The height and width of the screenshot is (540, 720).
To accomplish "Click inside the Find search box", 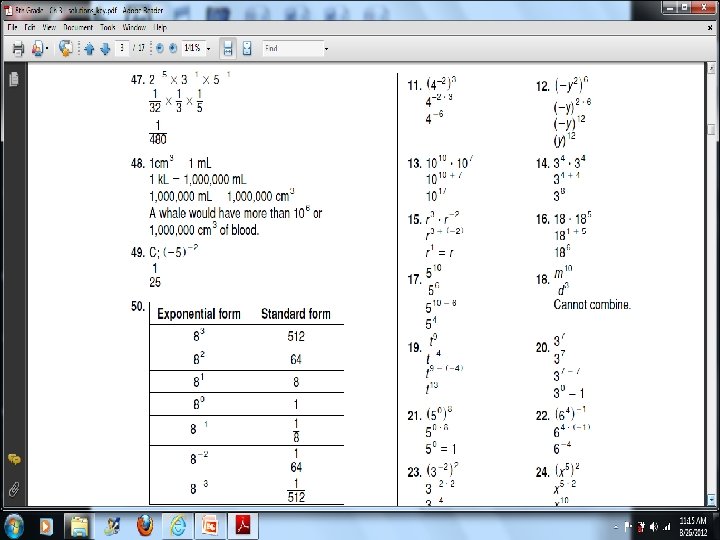I will 293,48.
